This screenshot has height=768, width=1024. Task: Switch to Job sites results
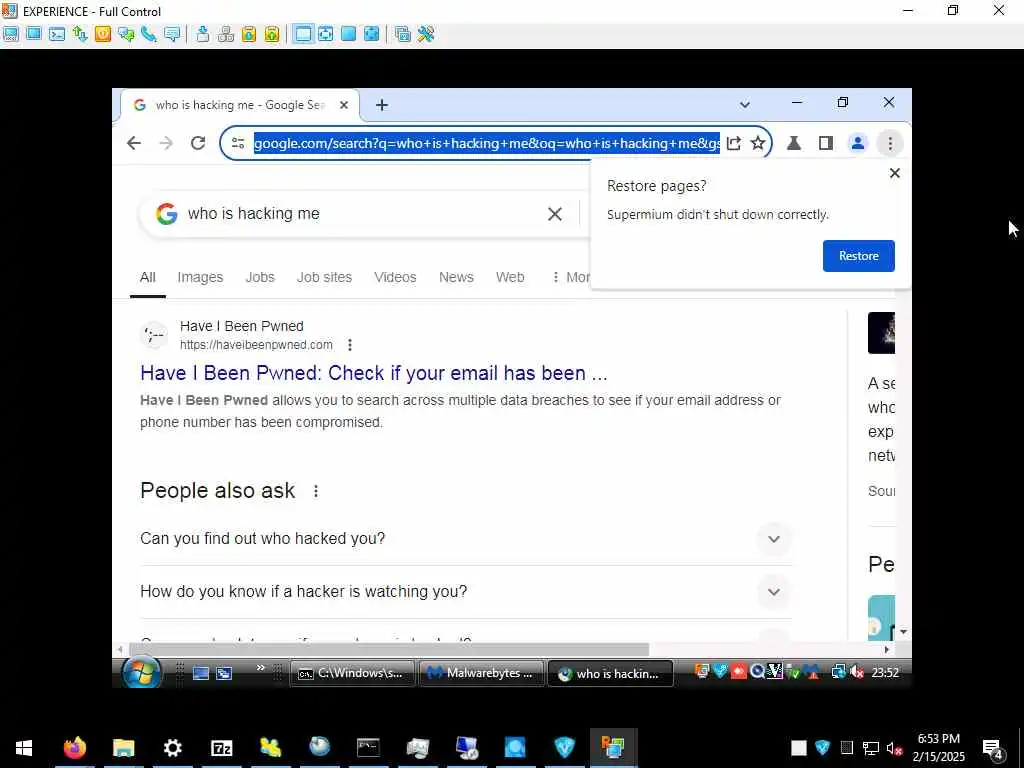pos(325,277)
